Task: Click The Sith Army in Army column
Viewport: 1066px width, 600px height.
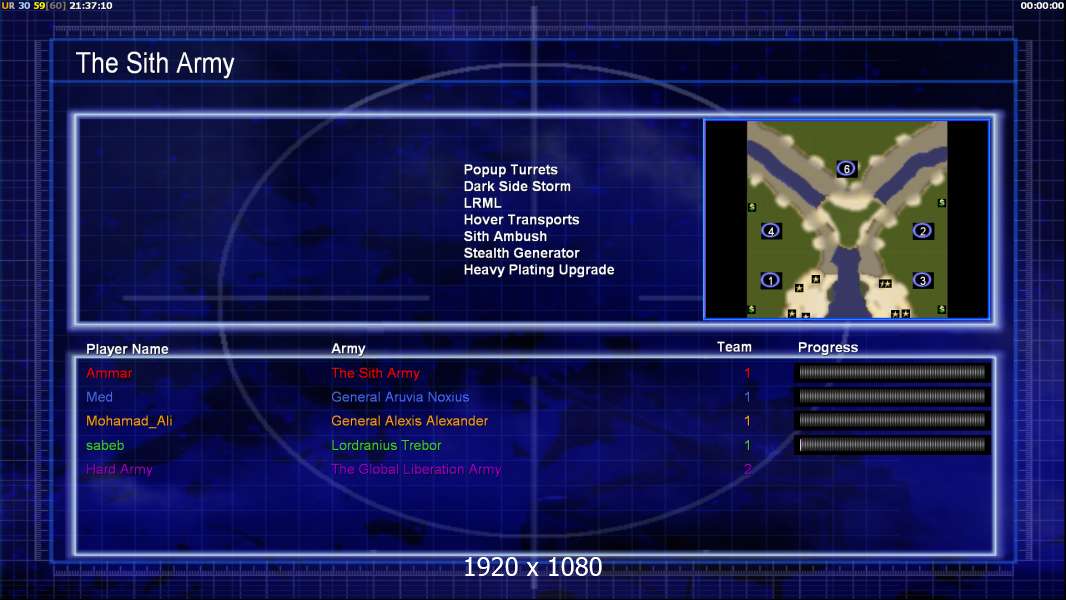Action: tap(375, 373)
